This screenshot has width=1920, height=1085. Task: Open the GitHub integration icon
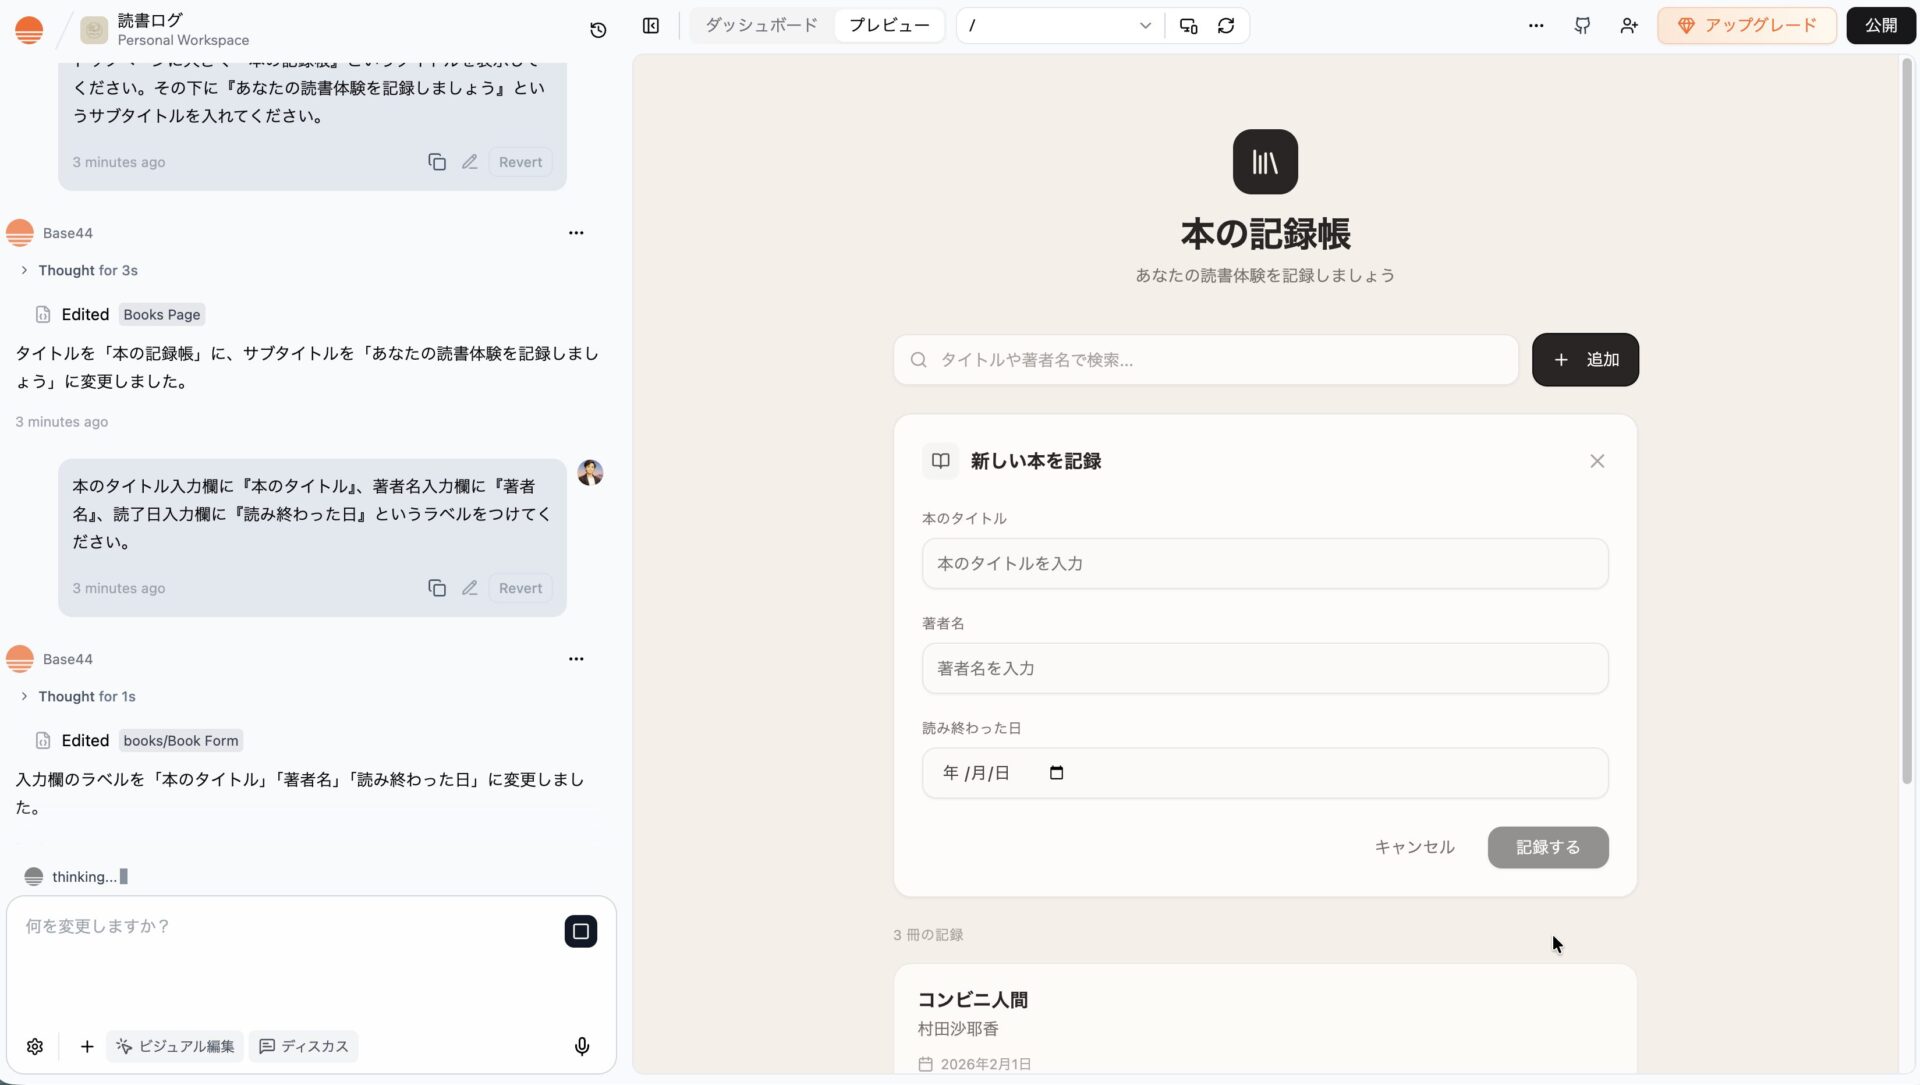point(1582,26)
